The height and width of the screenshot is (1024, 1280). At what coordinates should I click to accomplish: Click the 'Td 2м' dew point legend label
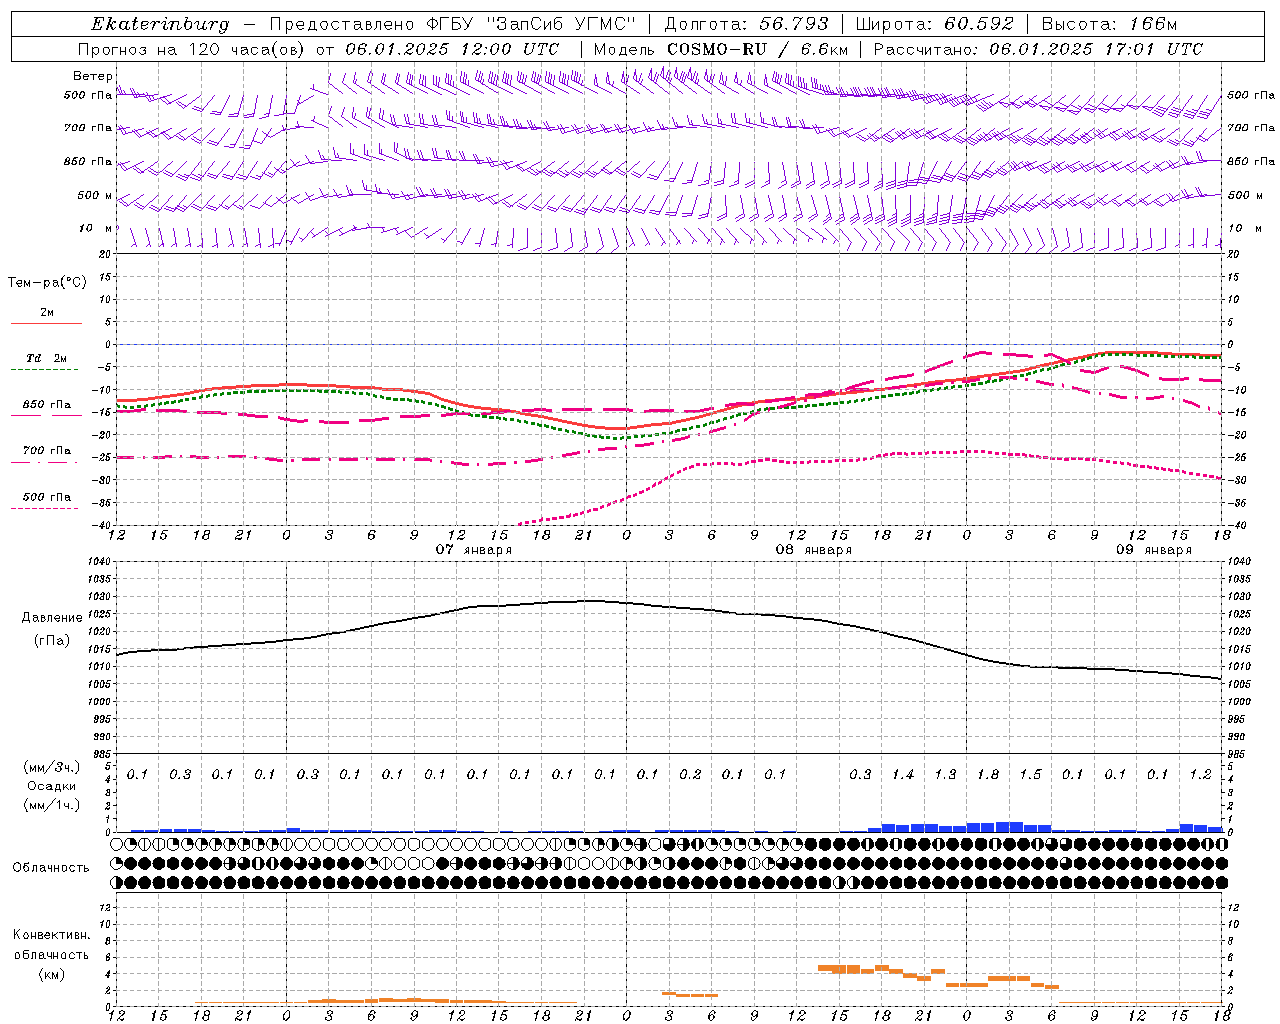(47, 358)
